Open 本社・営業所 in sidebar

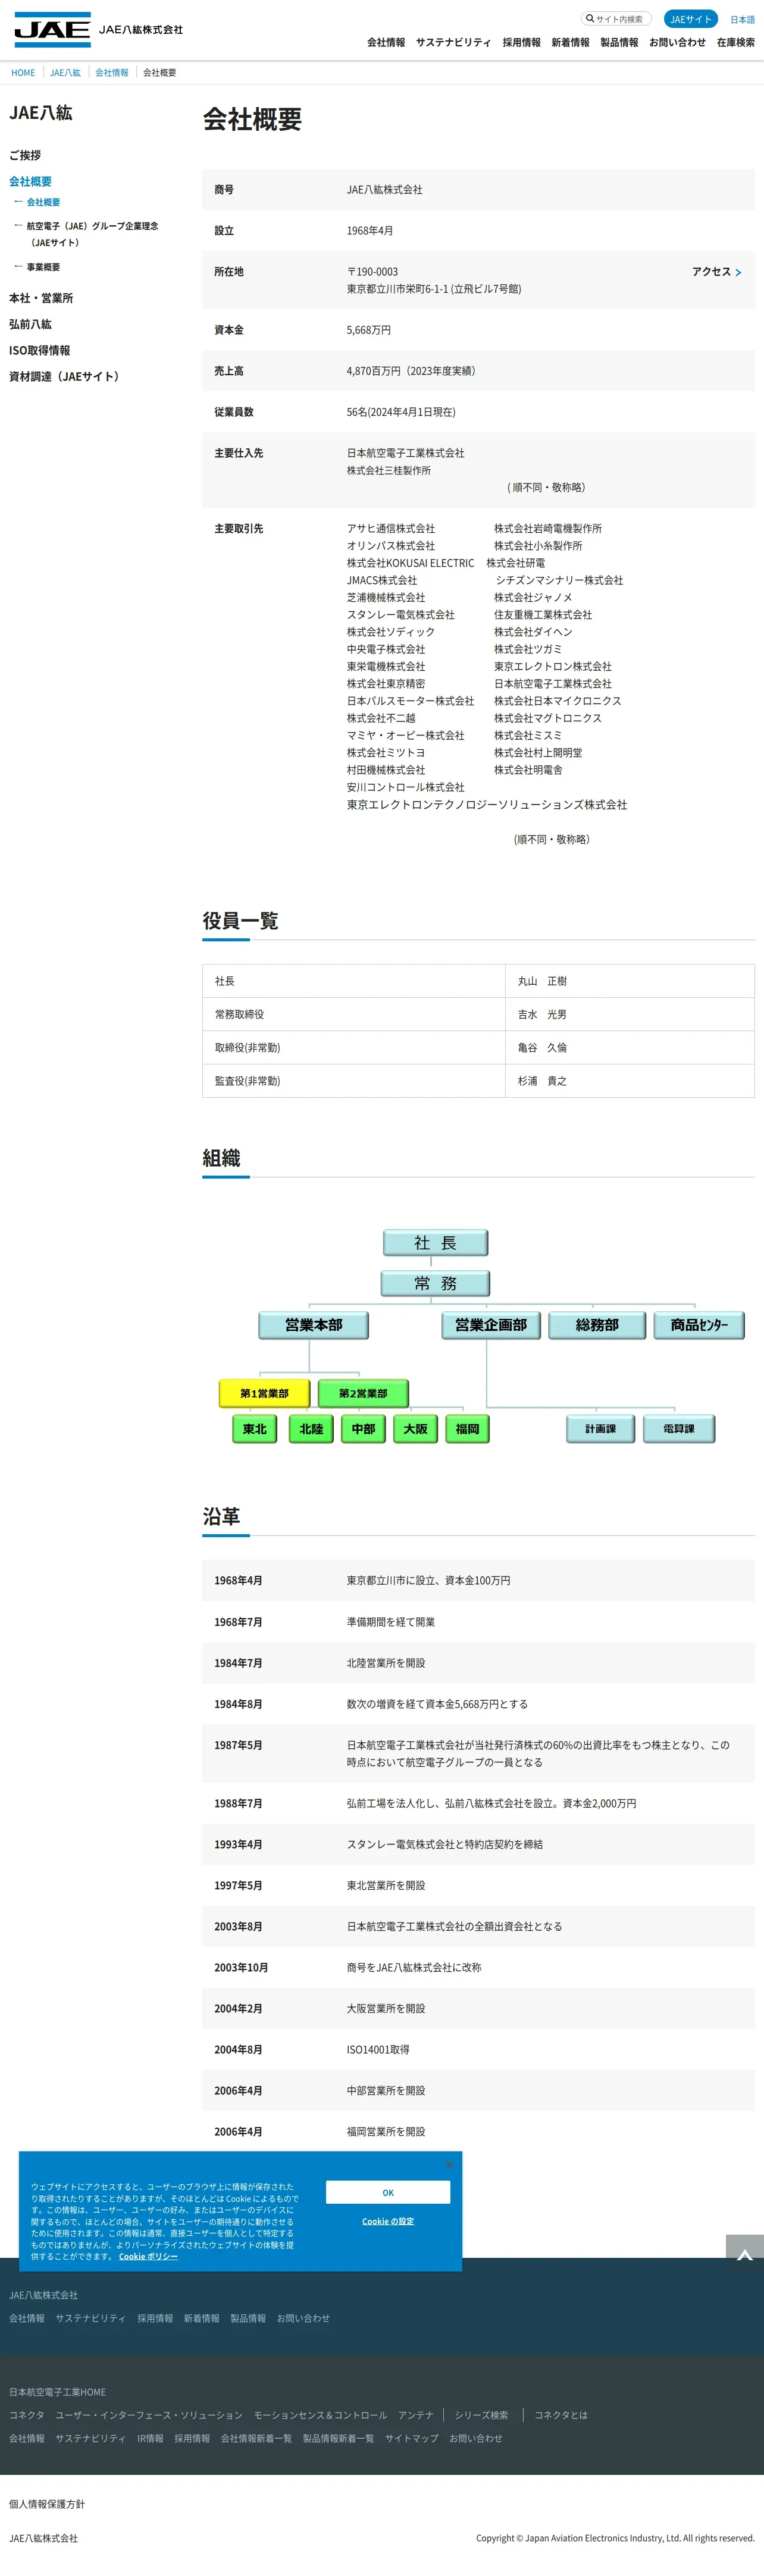(41, 298)
